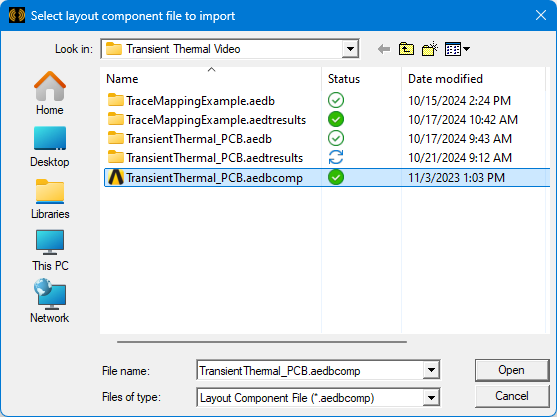557x417 pixels.
Task: Open the View menu icon
Action: (x=453, y=49)
